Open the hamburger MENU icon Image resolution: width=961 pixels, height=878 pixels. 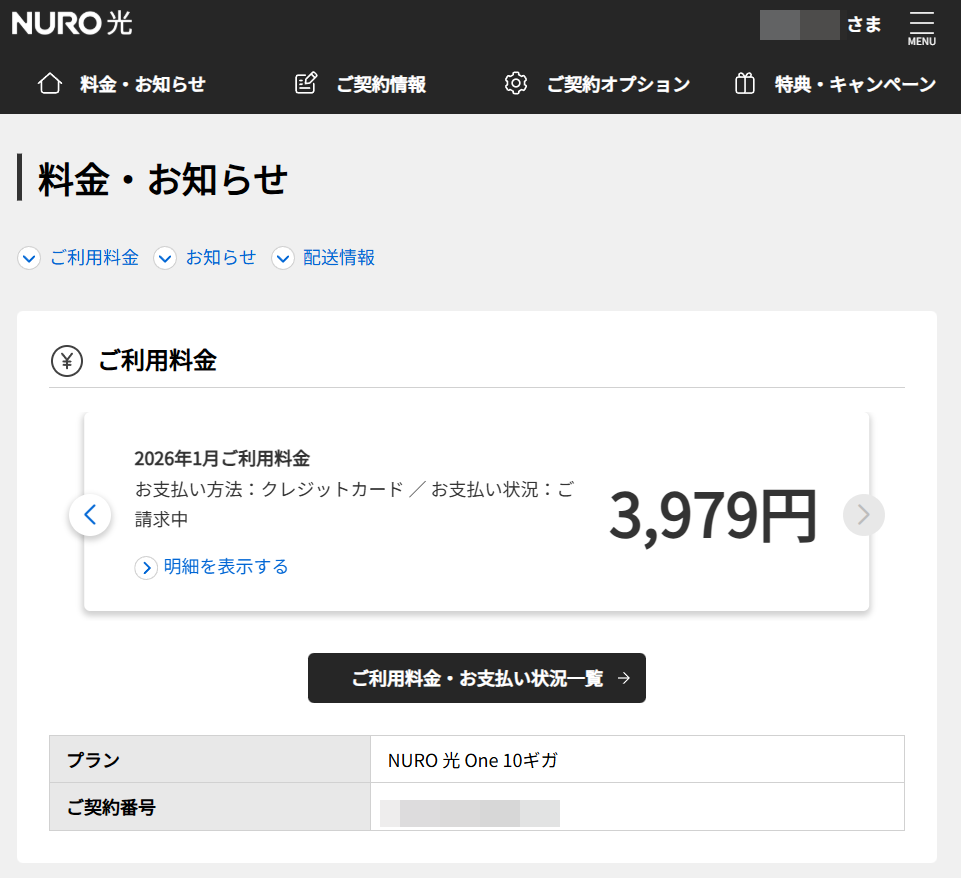tap(921, 28)
